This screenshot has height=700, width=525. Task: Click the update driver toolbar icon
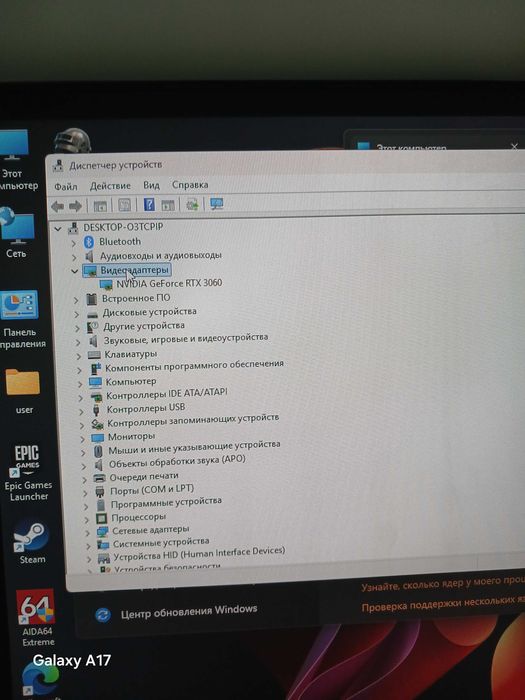click(x=192, y=205)
